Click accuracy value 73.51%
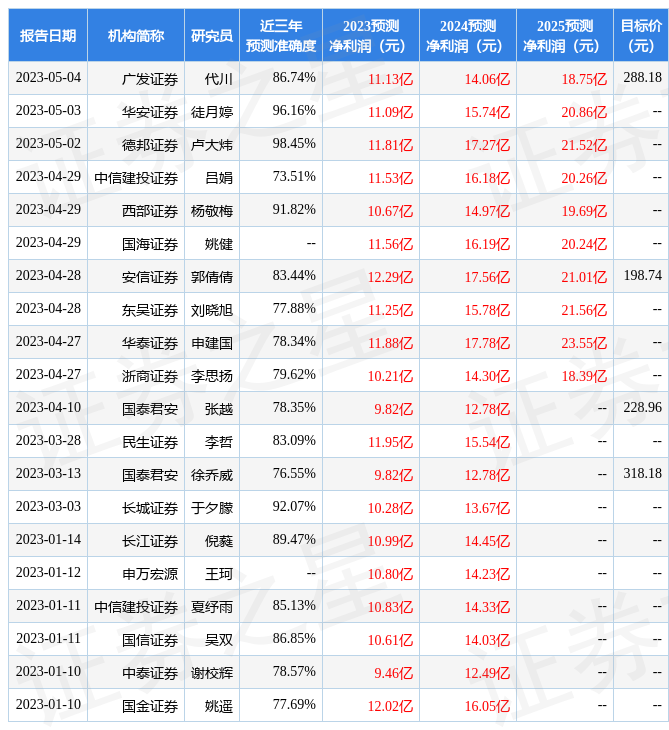Image resolution: width=669 pixels, height=730 pixels. (294, 176)
